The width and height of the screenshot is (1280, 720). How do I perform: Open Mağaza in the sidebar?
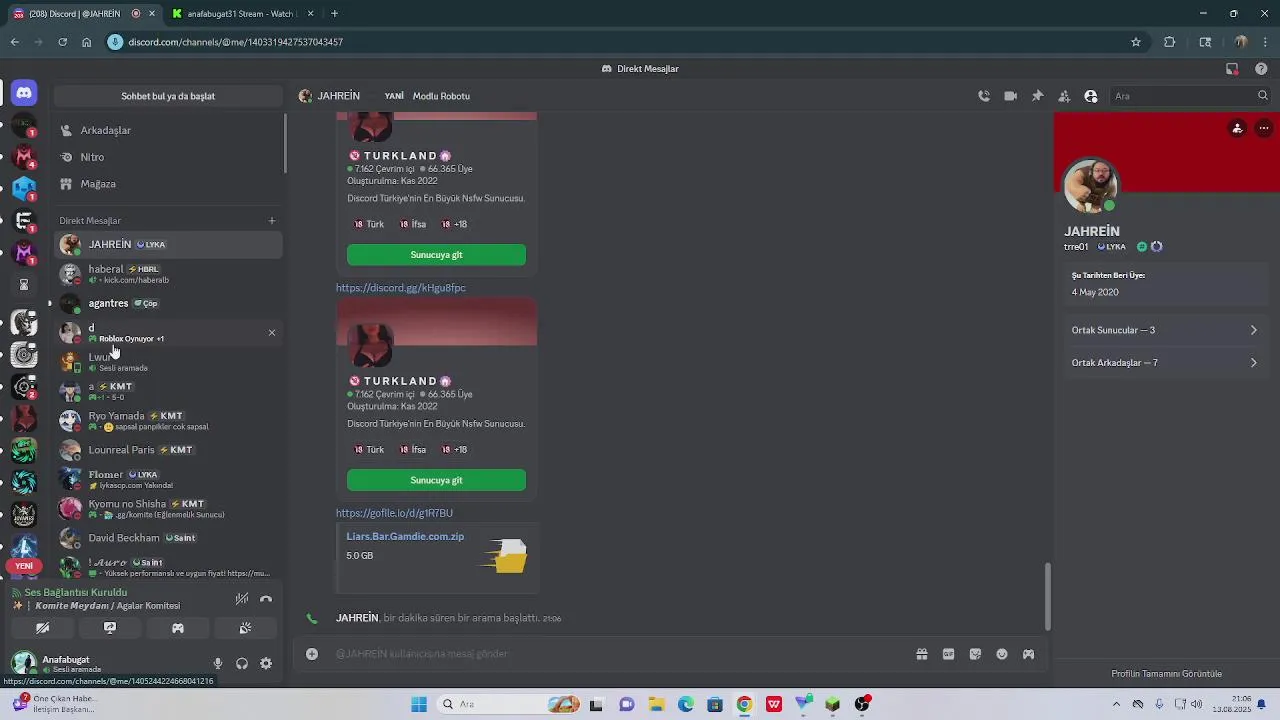tap(168, 184)
